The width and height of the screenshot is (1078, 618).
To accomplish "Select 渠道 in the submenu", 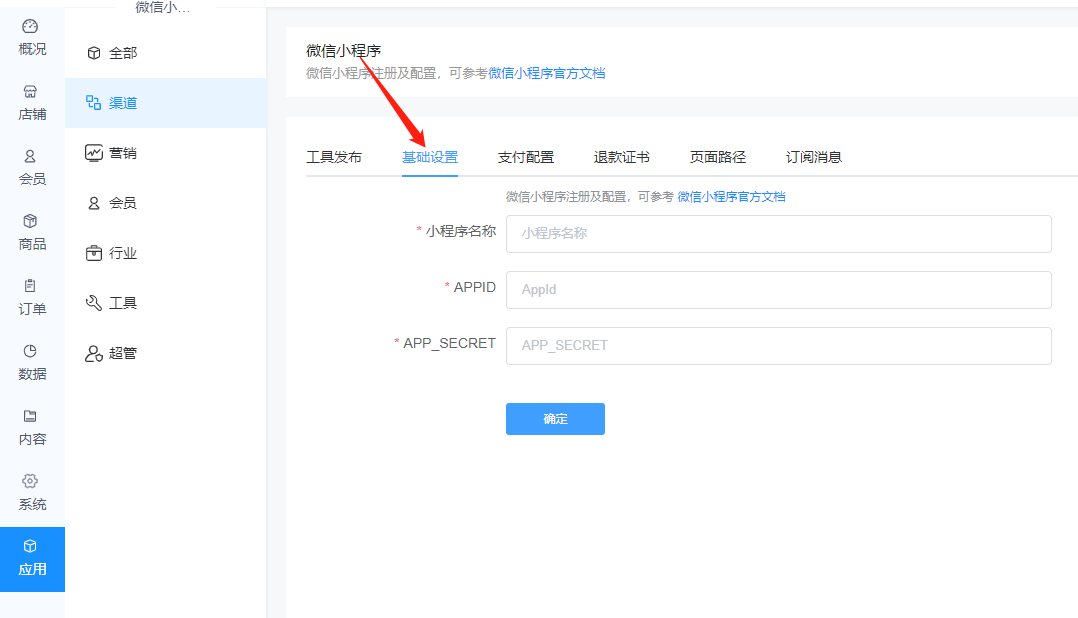I will tap(123, 103).
